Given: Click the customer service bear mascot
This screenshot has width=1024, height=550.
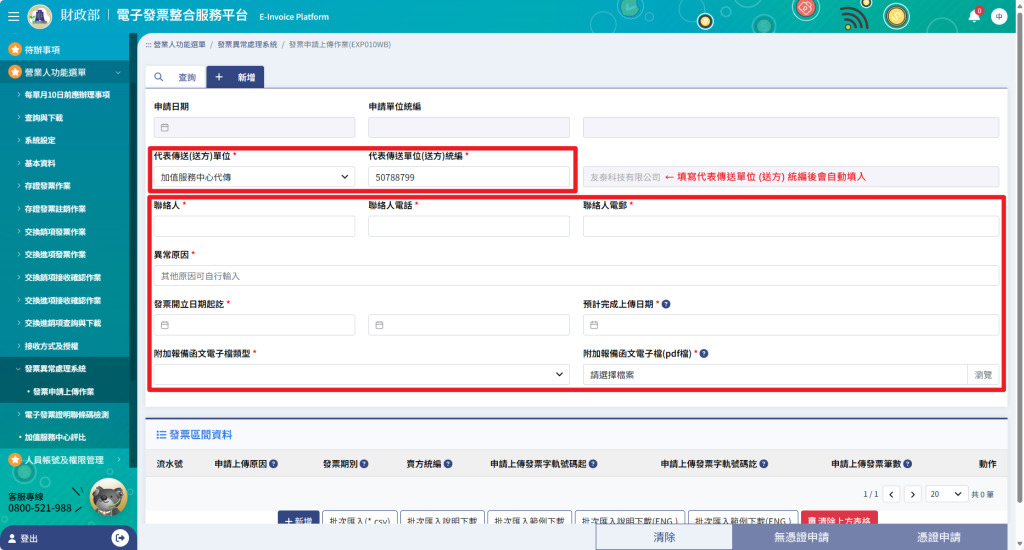Looking at the screenshot, I should [x=108, y=497].
